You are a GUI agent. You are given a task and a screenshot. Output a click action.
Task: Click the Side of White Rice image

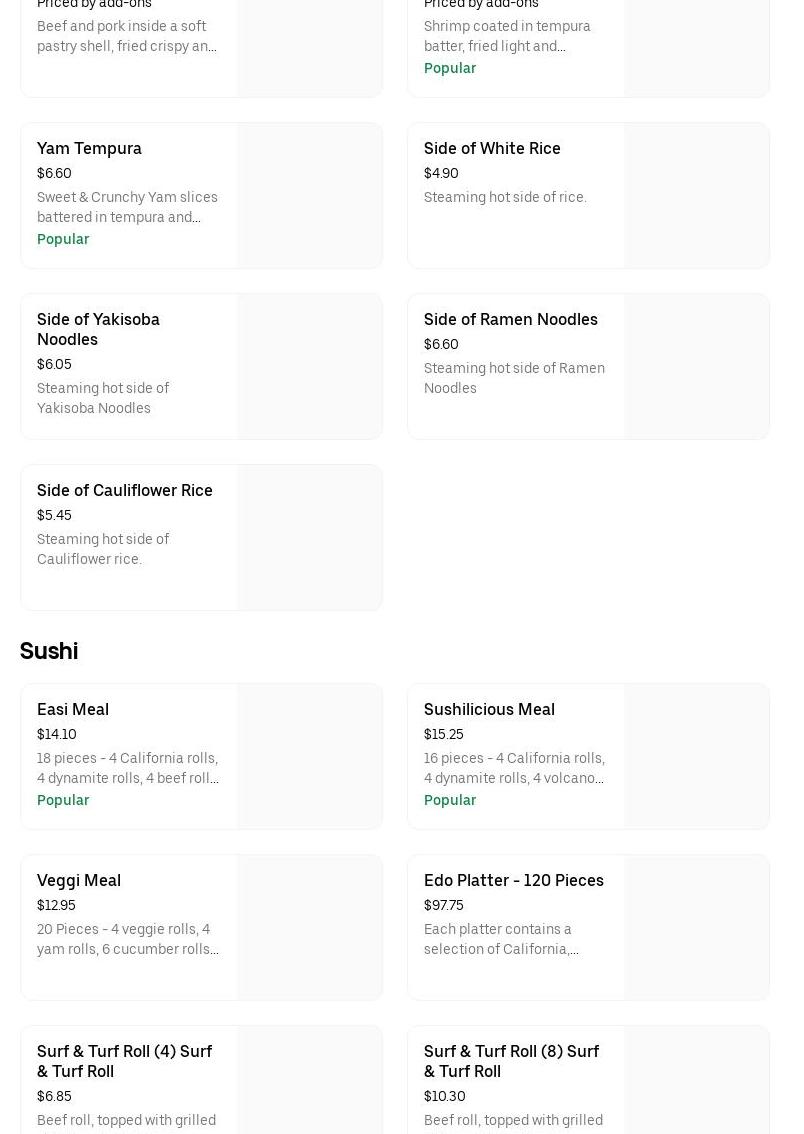tap(696, 196)
